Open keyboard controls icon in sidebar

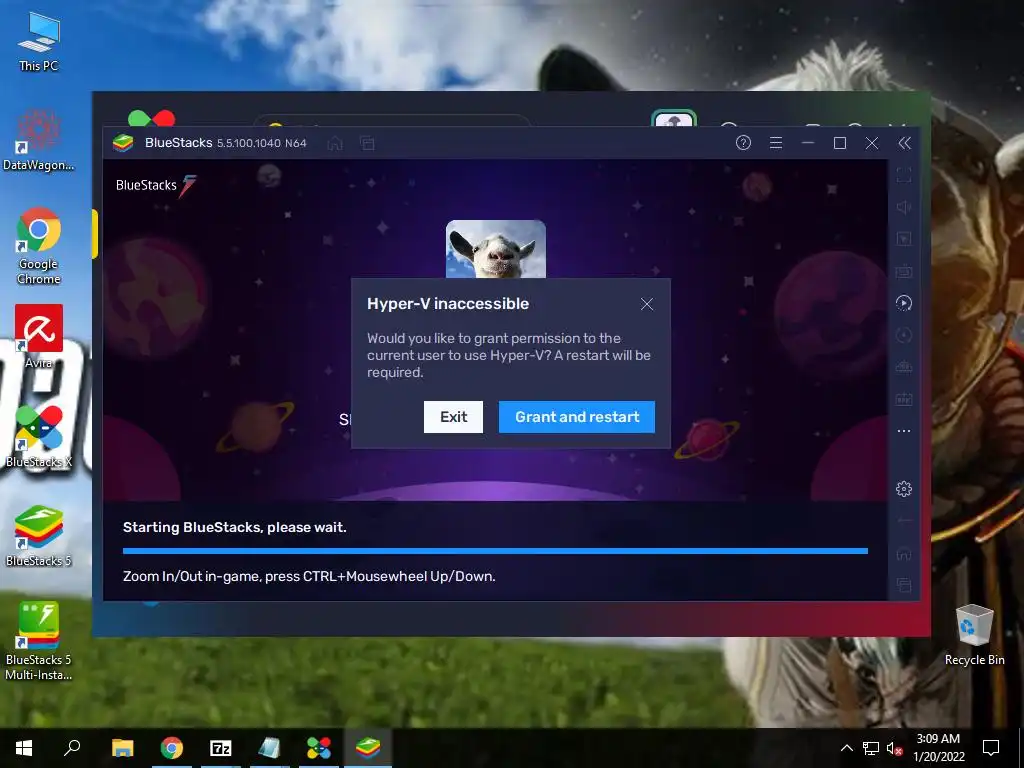pyautogui.click(x=904, y=271)
